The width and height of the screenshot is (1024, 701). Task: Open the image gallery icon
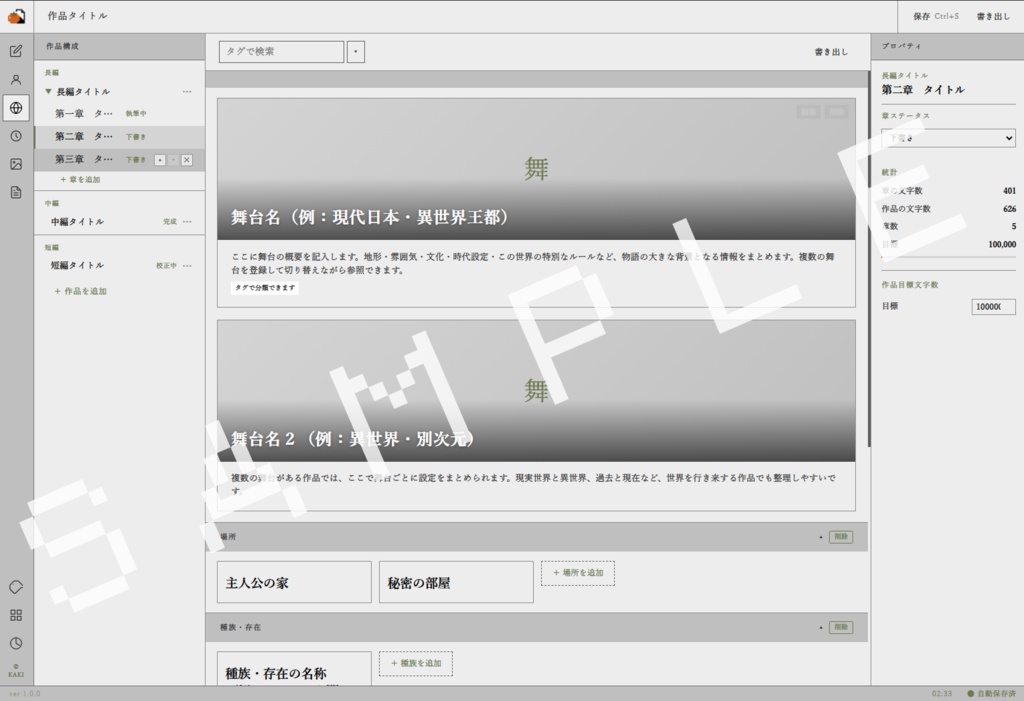(x=16, y=164)
